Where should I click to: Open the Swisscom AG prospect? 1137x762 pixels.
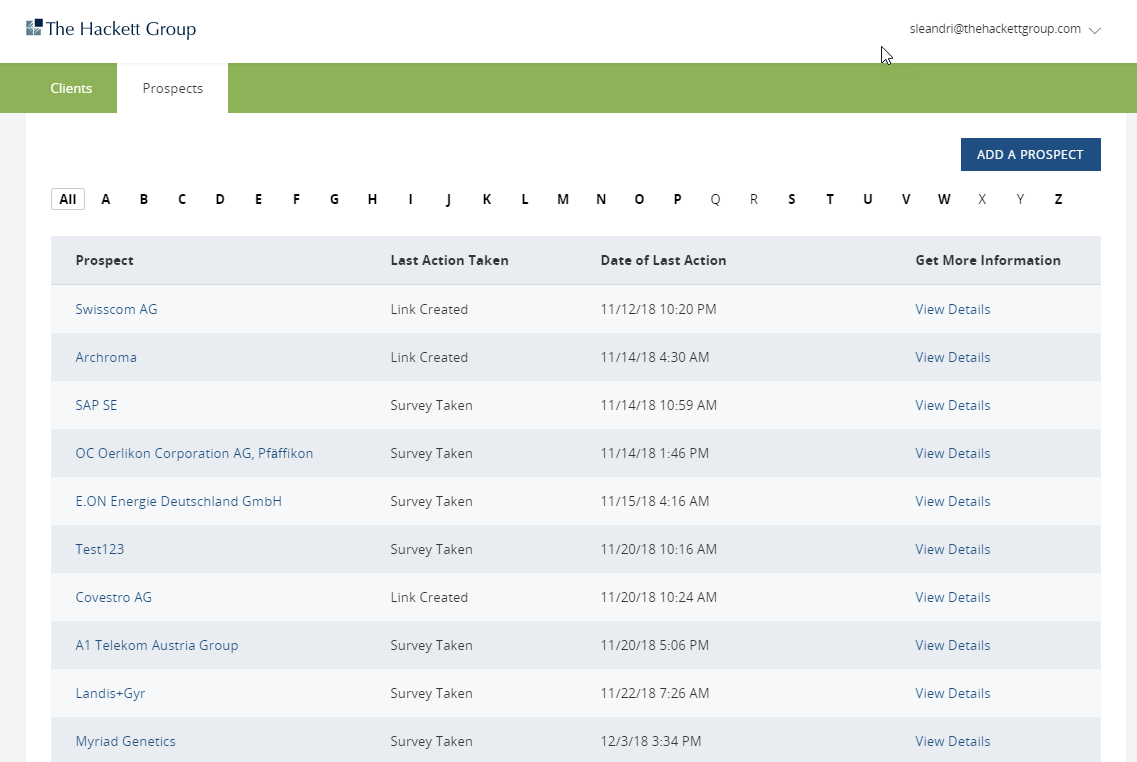(116, 309)
